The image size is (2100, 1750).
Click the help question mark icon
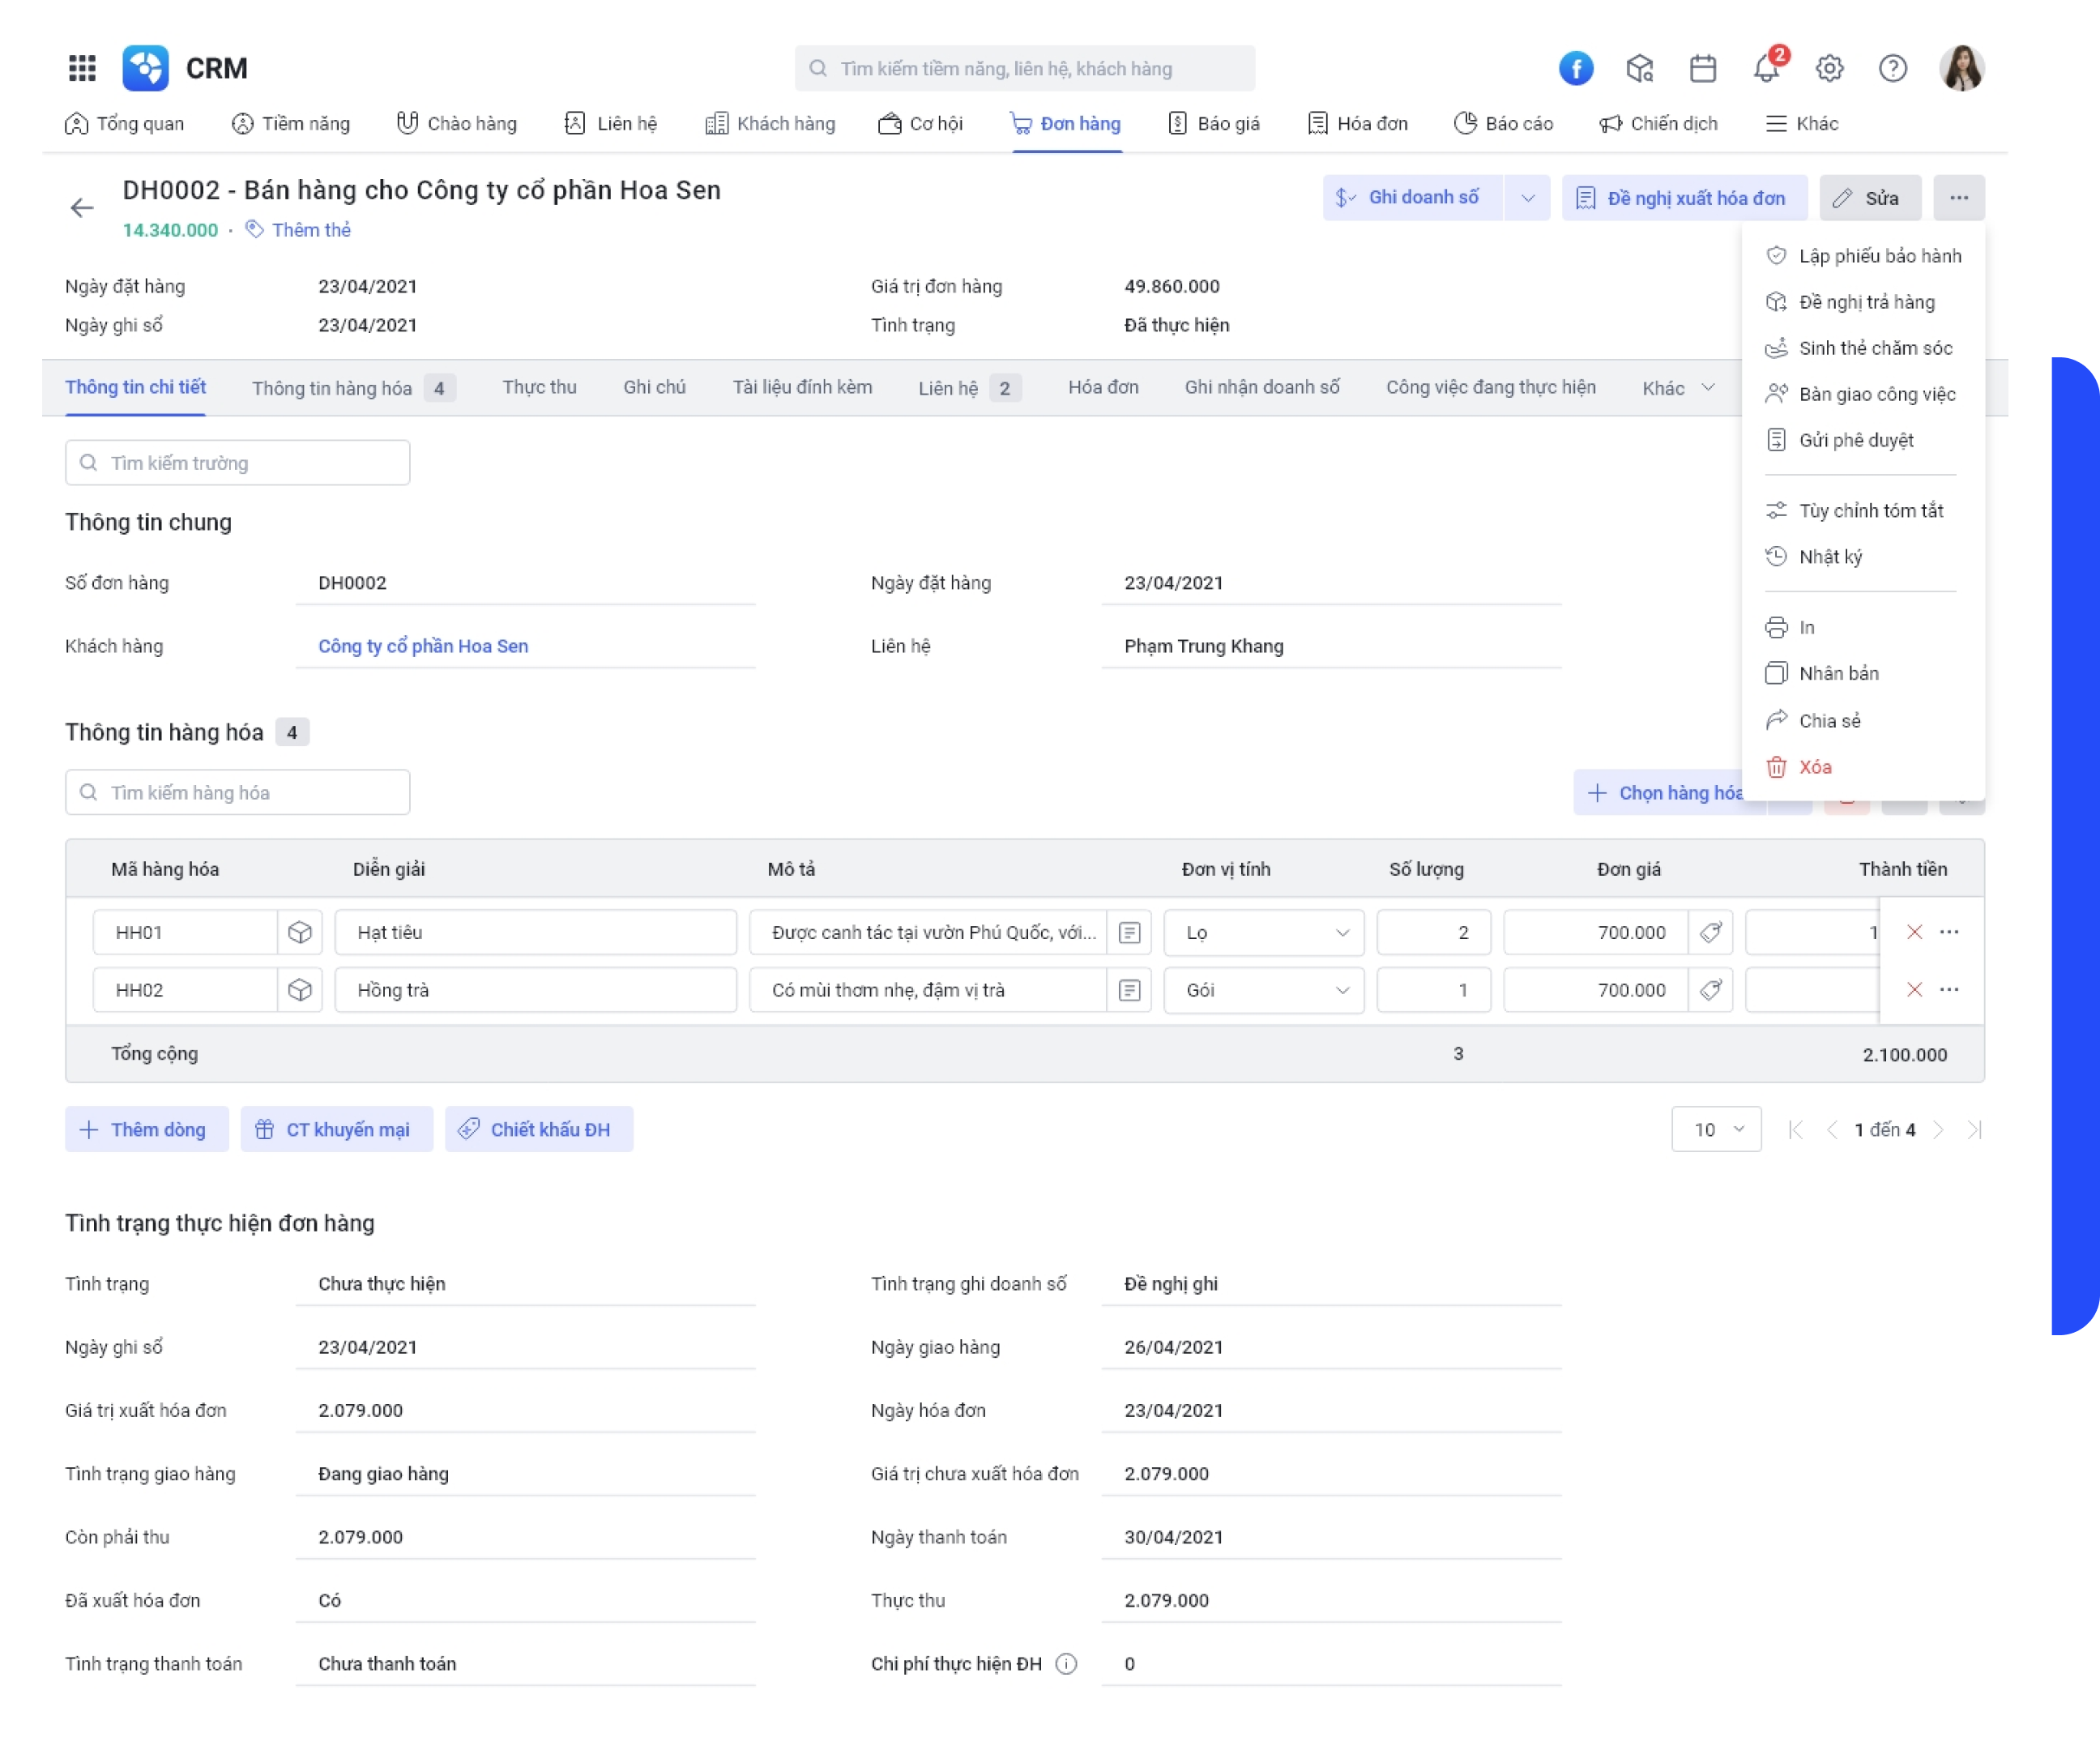tap(1893, 68)
